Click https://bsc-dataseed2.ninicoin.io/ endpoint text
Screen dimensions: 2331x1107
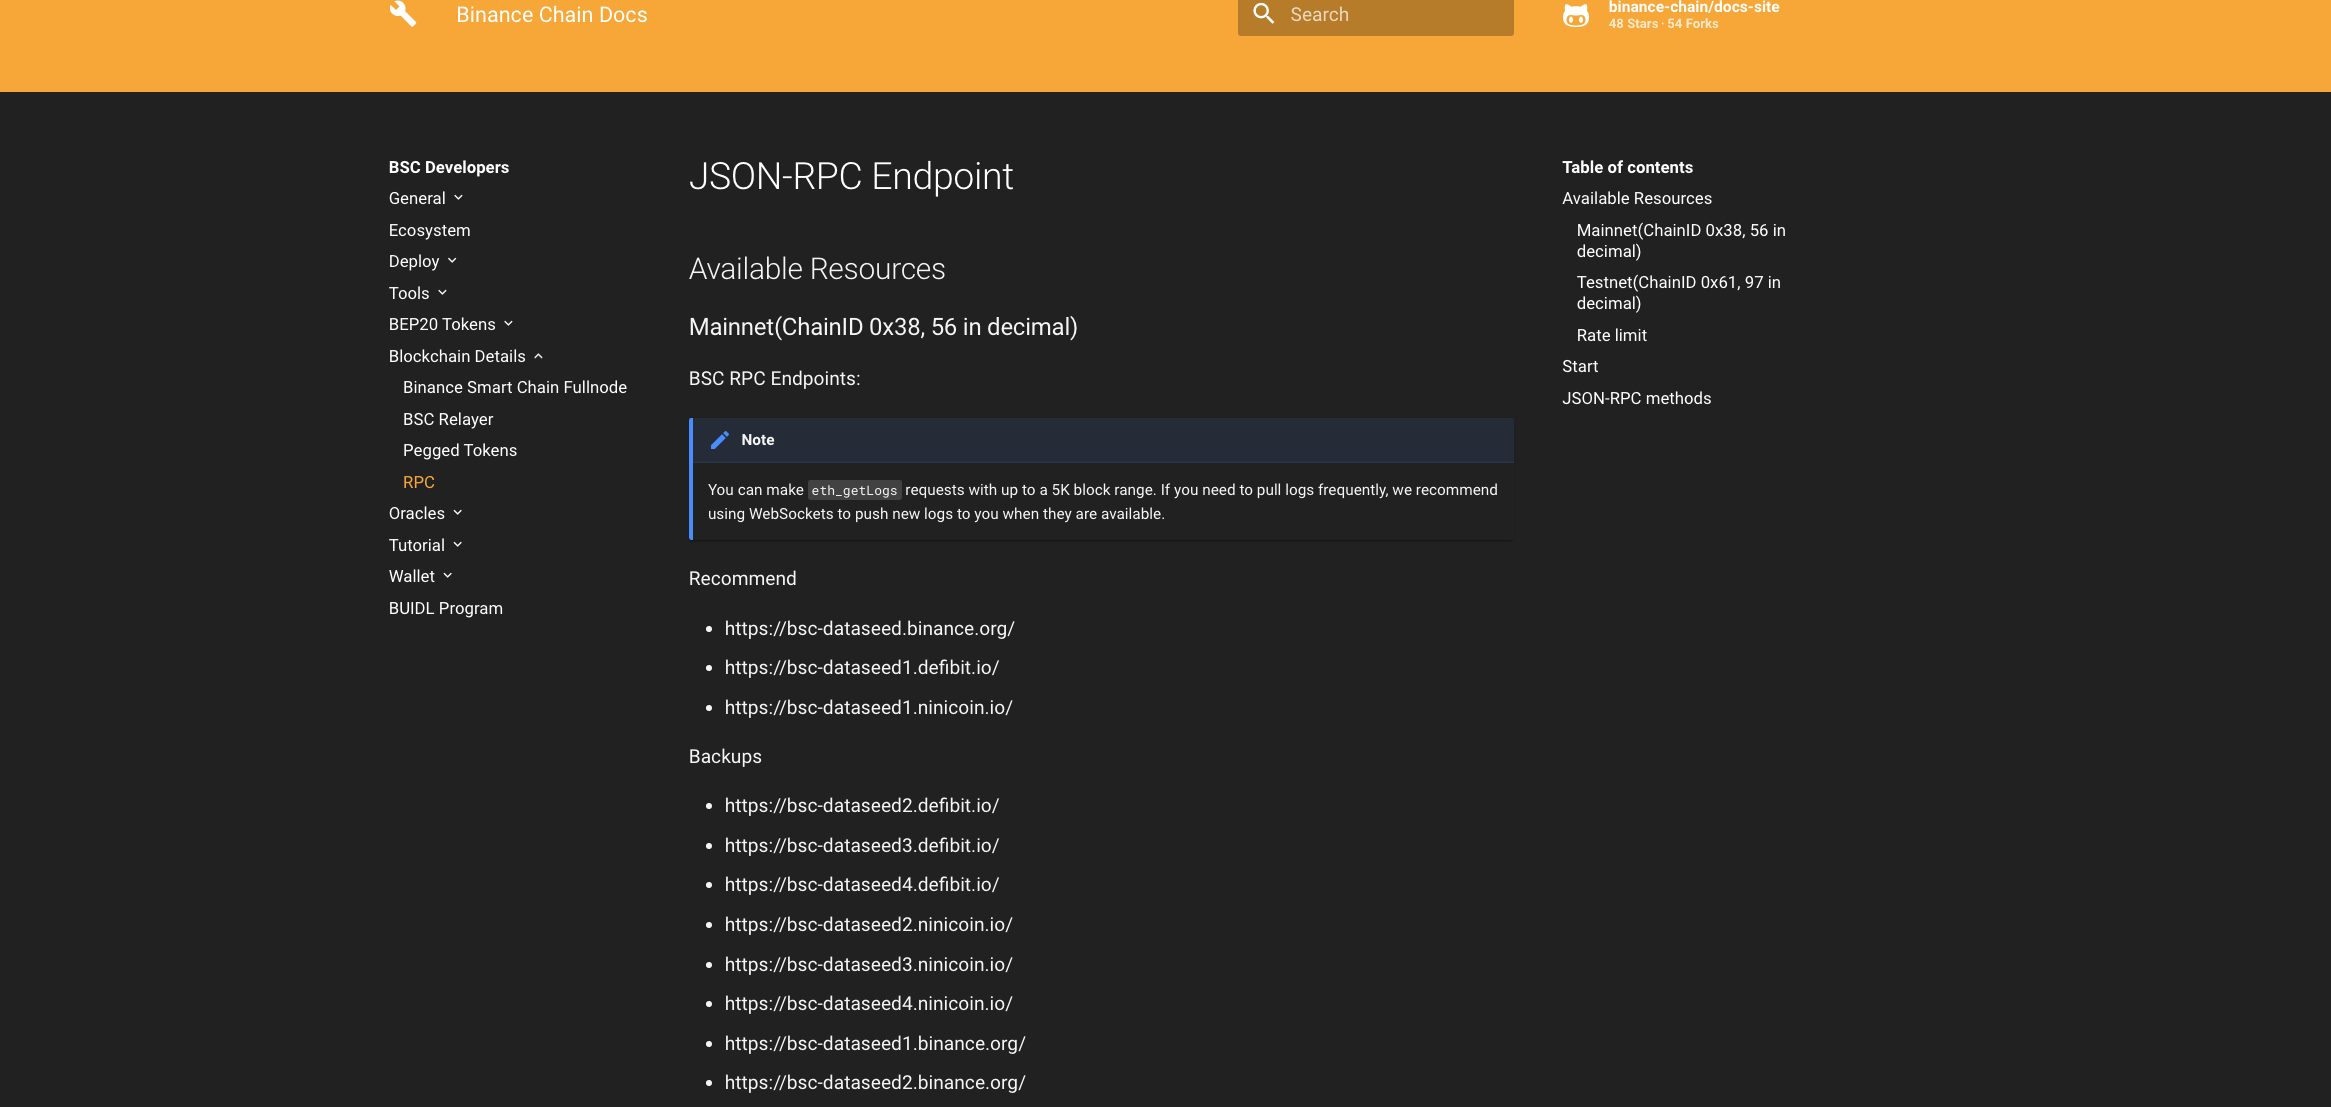(869, 924)
